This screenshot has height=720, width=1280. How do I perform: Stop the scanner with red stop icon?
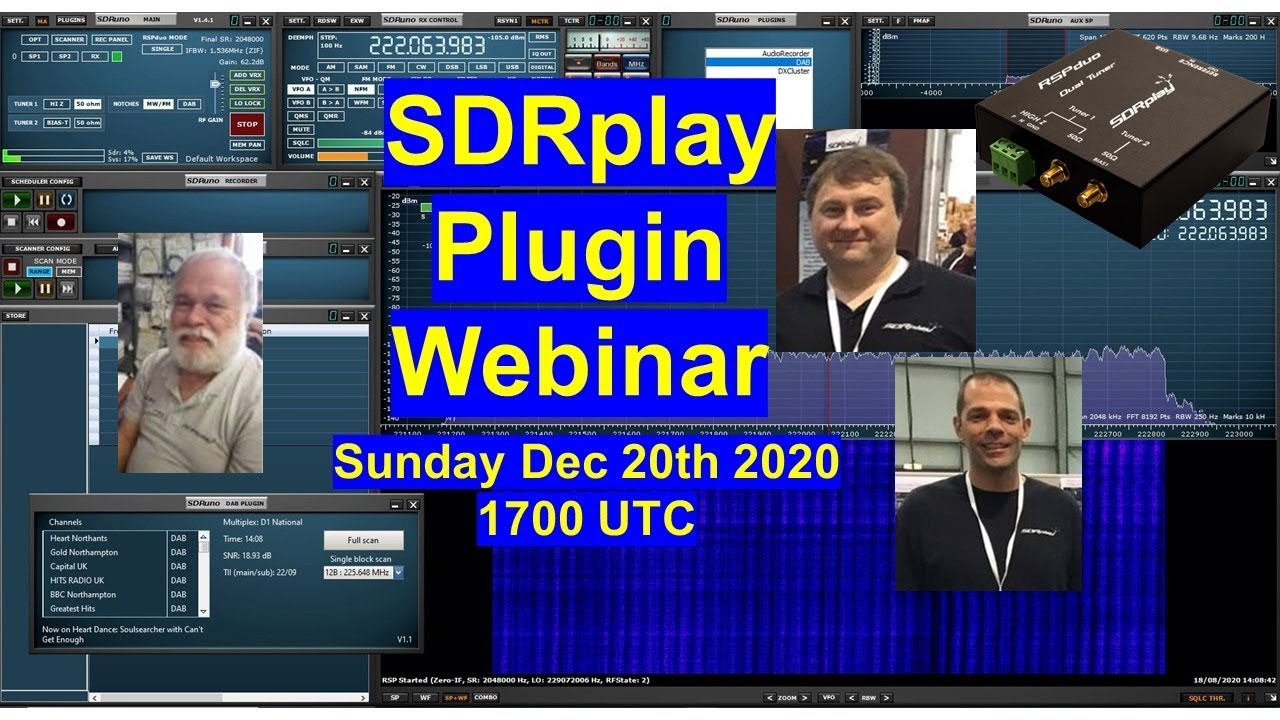13,268
